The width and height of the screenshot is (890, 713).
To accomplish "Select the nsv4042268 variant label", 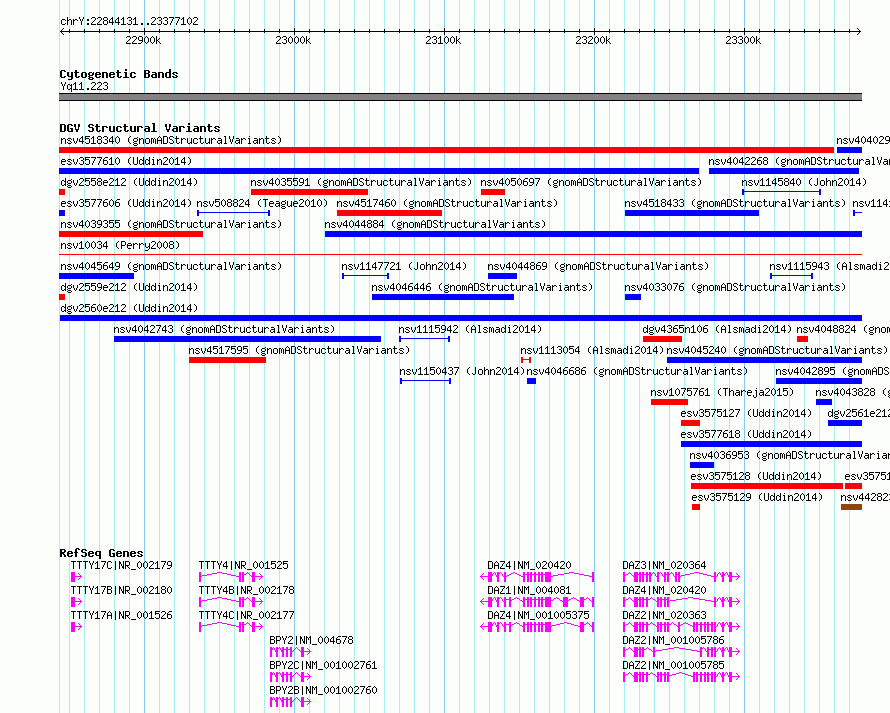I will 799,161.
